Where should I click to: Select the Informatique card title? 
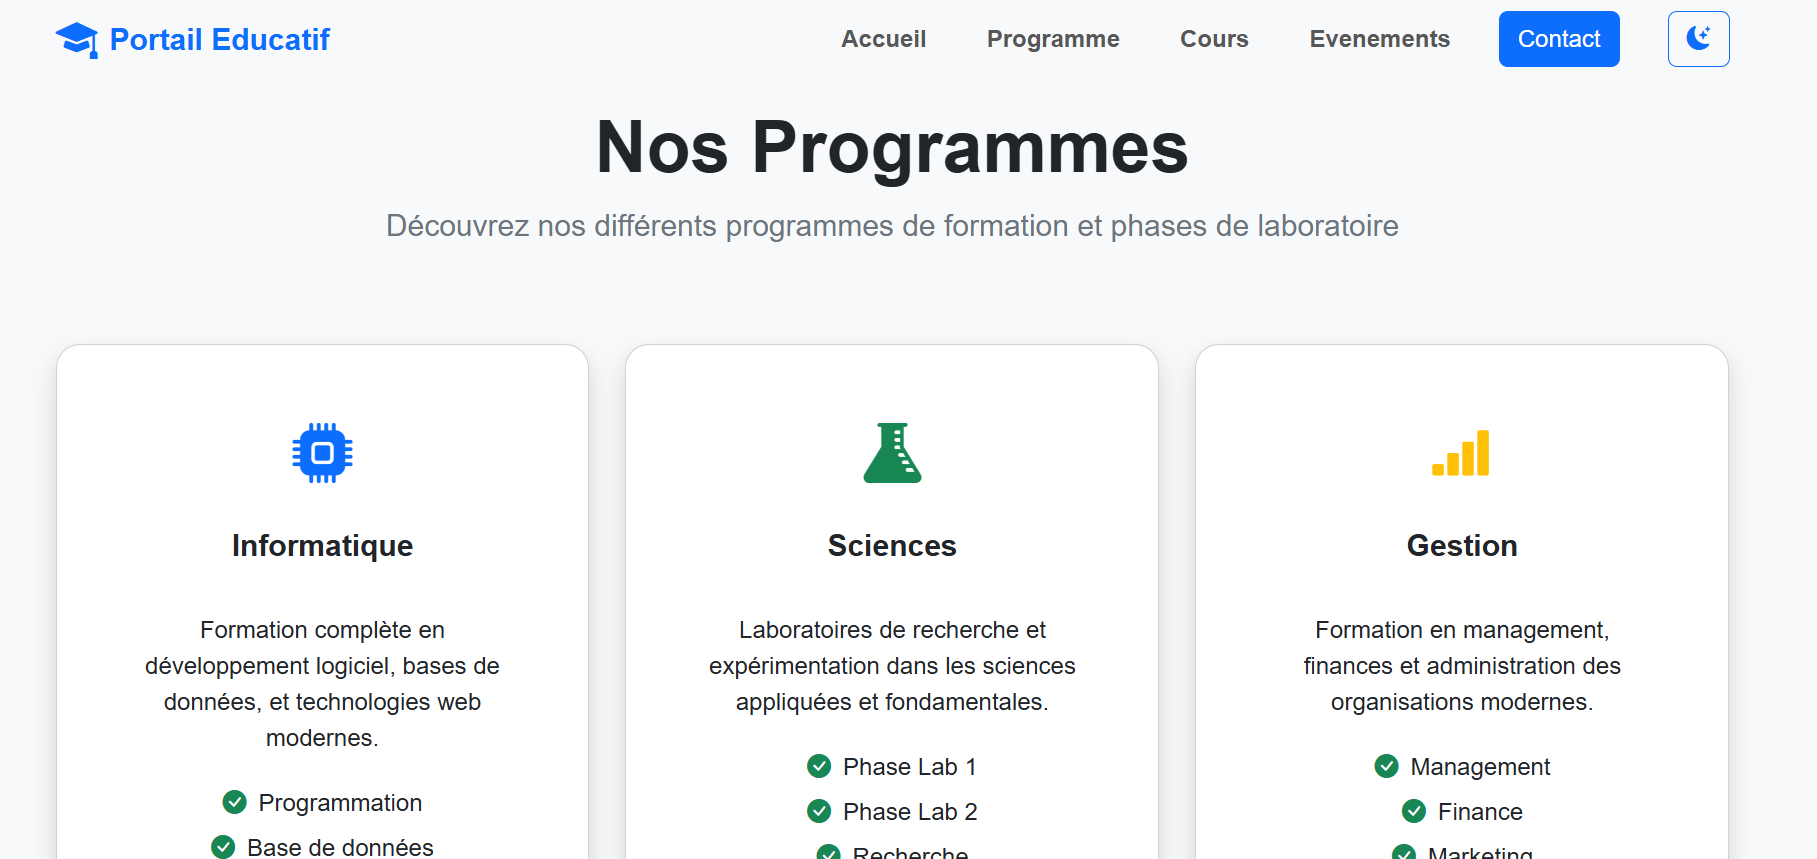pyautogui.click(x=322, y=546)
